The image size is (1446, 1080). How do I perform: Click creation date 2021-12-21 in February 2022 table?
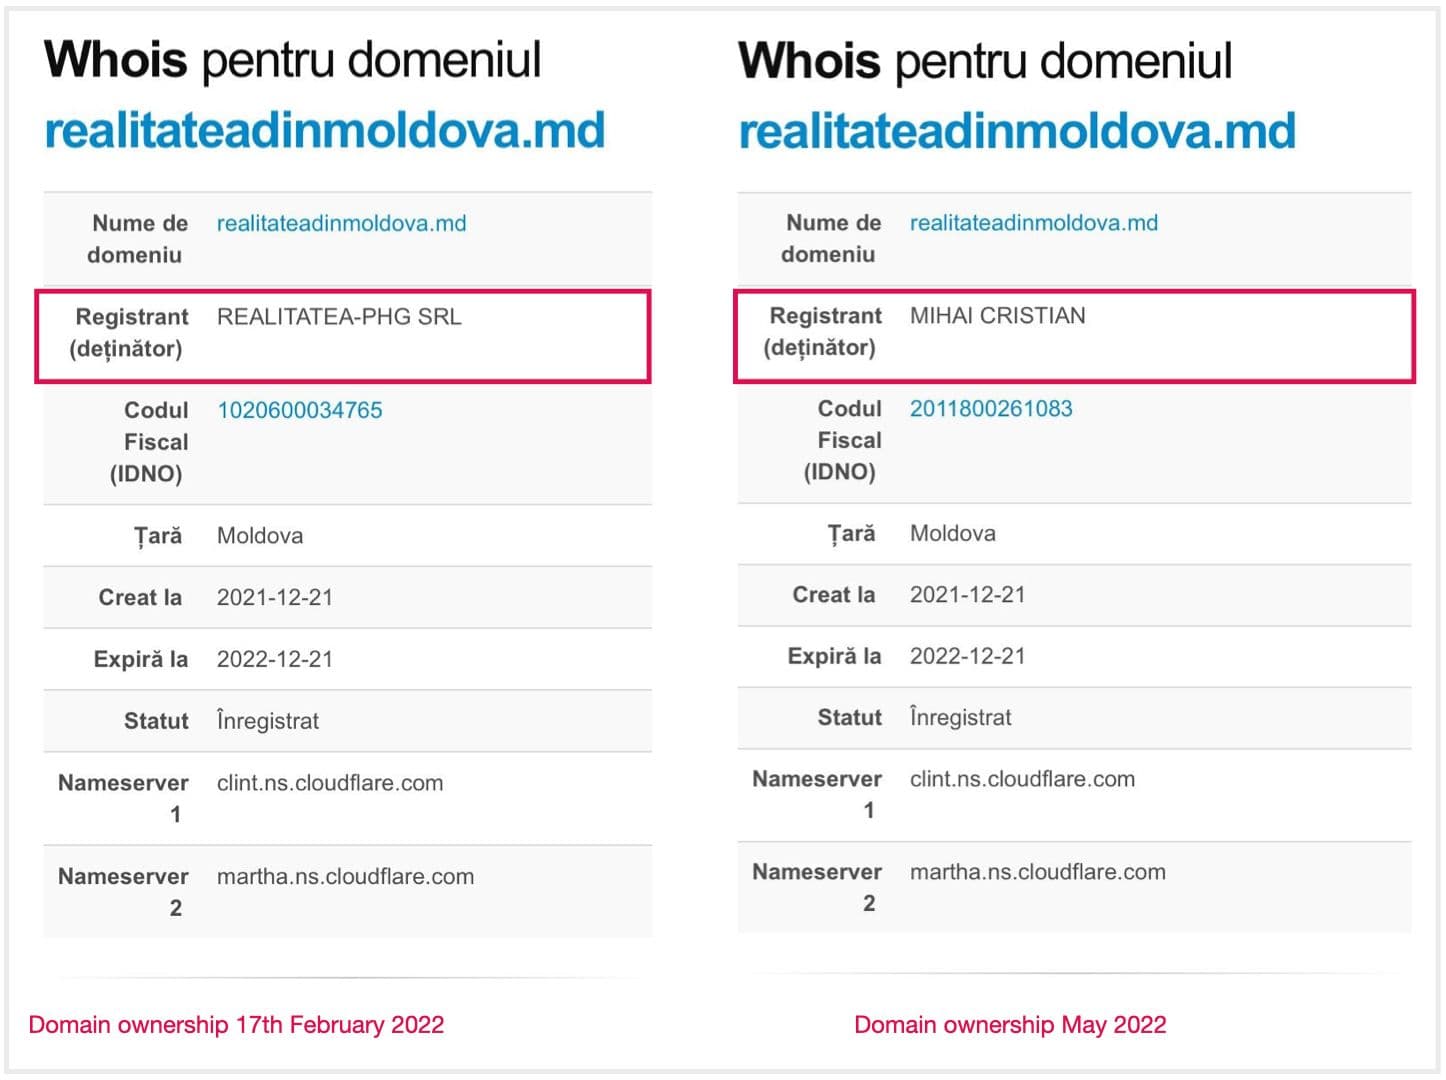(x=274, y=597)
